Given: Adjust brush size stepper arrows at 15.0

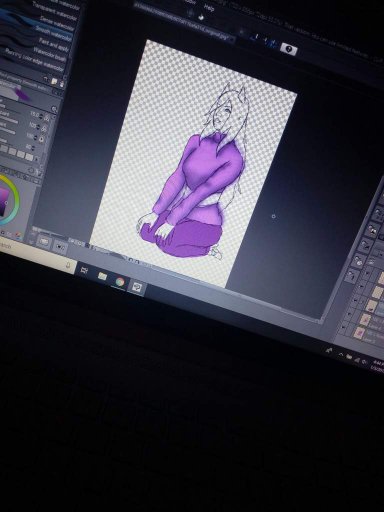Looking at the screenshot, I should [x=41, y=116].
